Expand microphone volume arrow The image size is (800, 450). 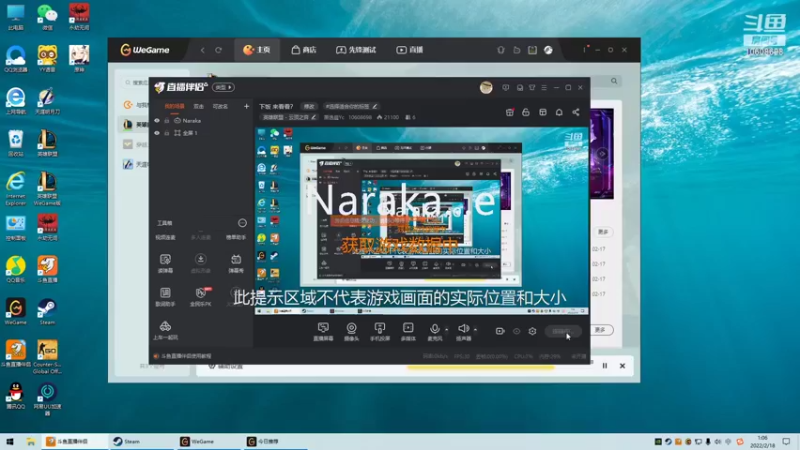click(446, 330)
